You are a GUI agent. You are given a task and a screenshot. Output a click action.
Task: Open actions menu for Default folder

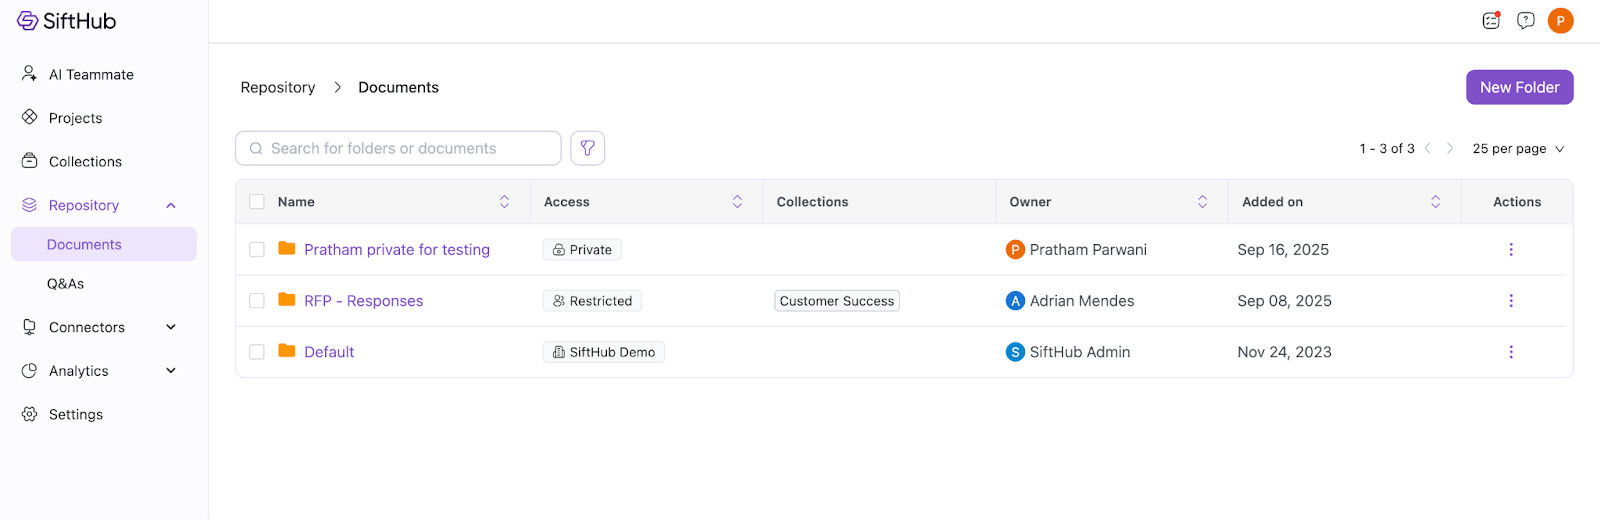[1510, 352]
